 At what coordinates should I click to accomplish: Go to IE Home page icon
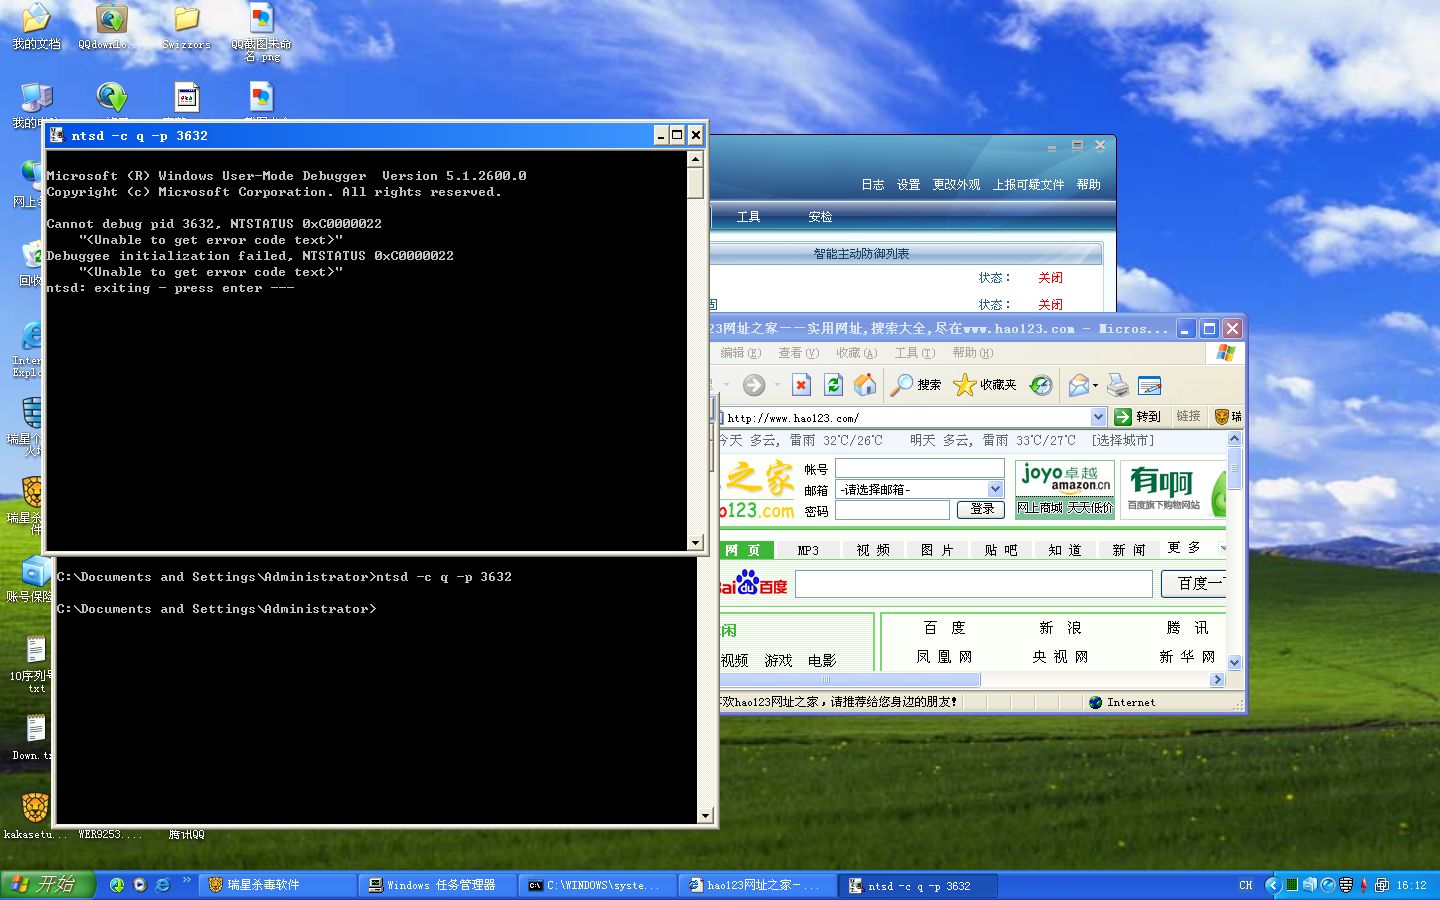tap(865, 385)
